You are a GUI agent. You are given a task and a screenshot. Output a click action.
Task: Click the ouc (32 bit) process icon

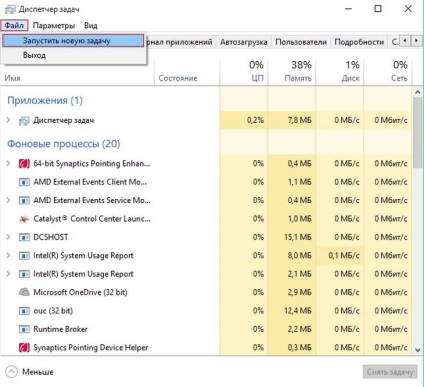pyautogui.click(x=24, y=311)
